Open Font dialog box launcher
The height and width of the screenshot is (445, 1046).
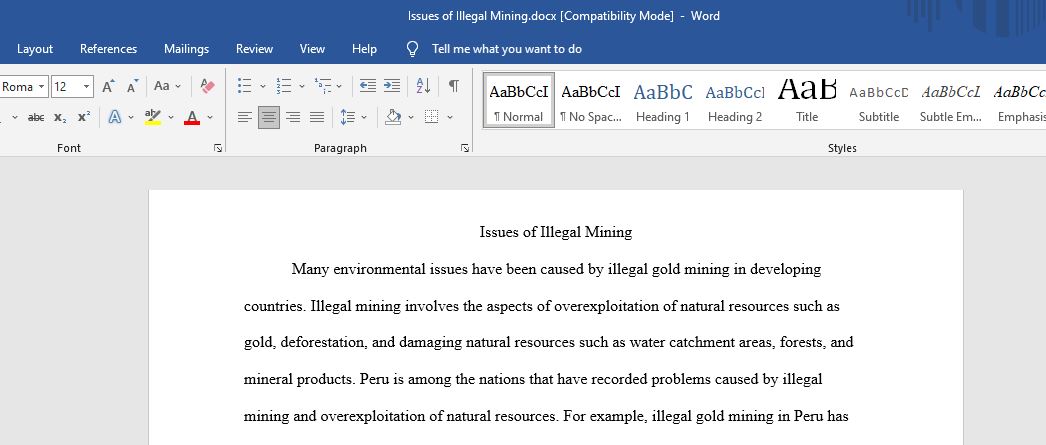tap(217, 148)
